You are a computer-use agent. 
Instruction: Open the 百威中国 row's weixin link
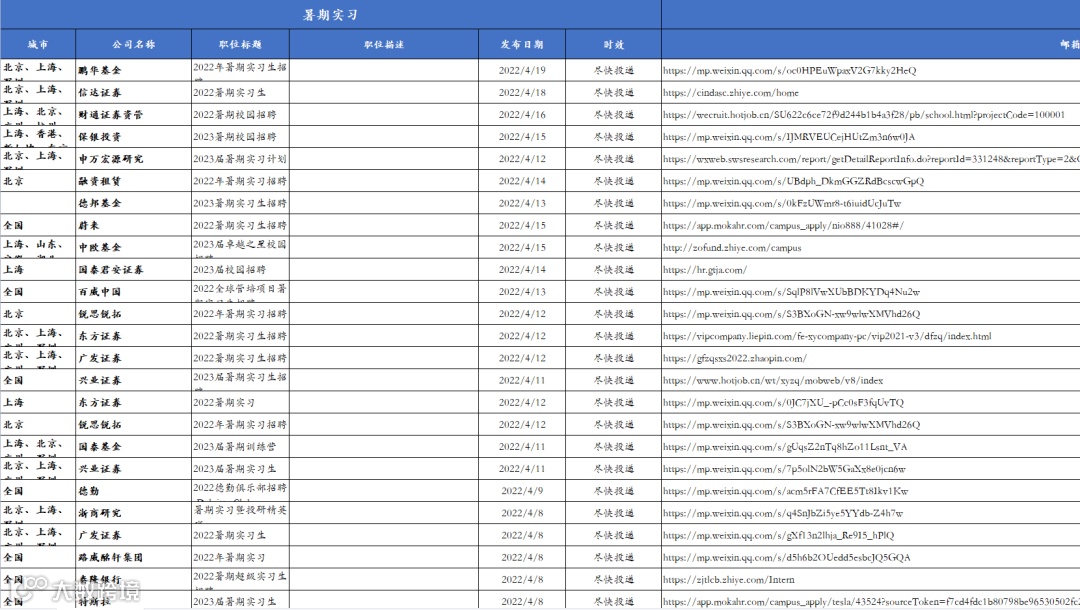pos(791,292)
